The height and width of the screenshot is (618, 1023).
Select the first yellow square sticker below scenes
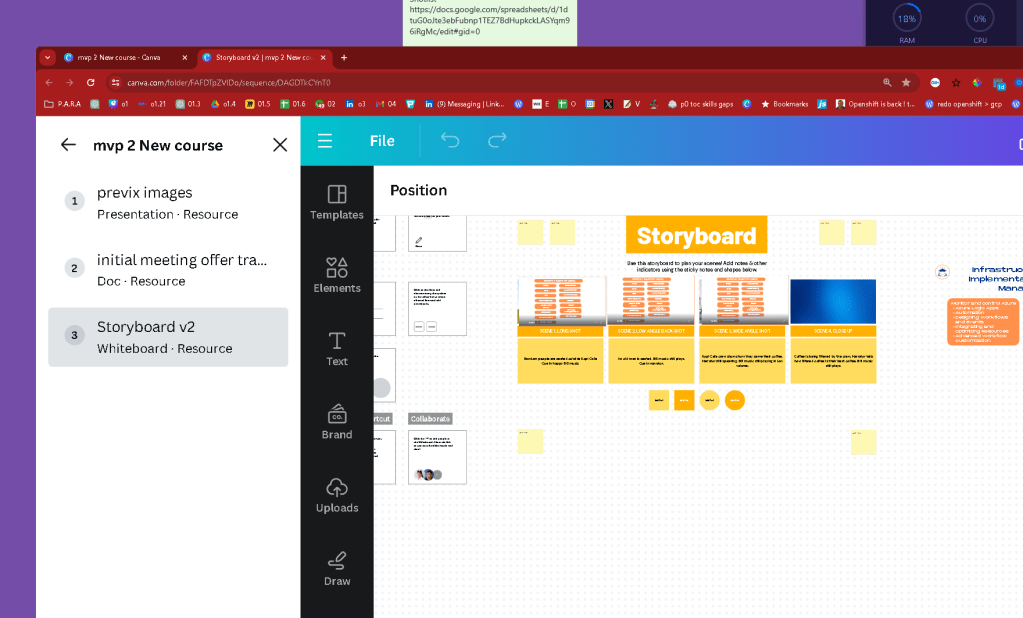click(x=659, y=400)
